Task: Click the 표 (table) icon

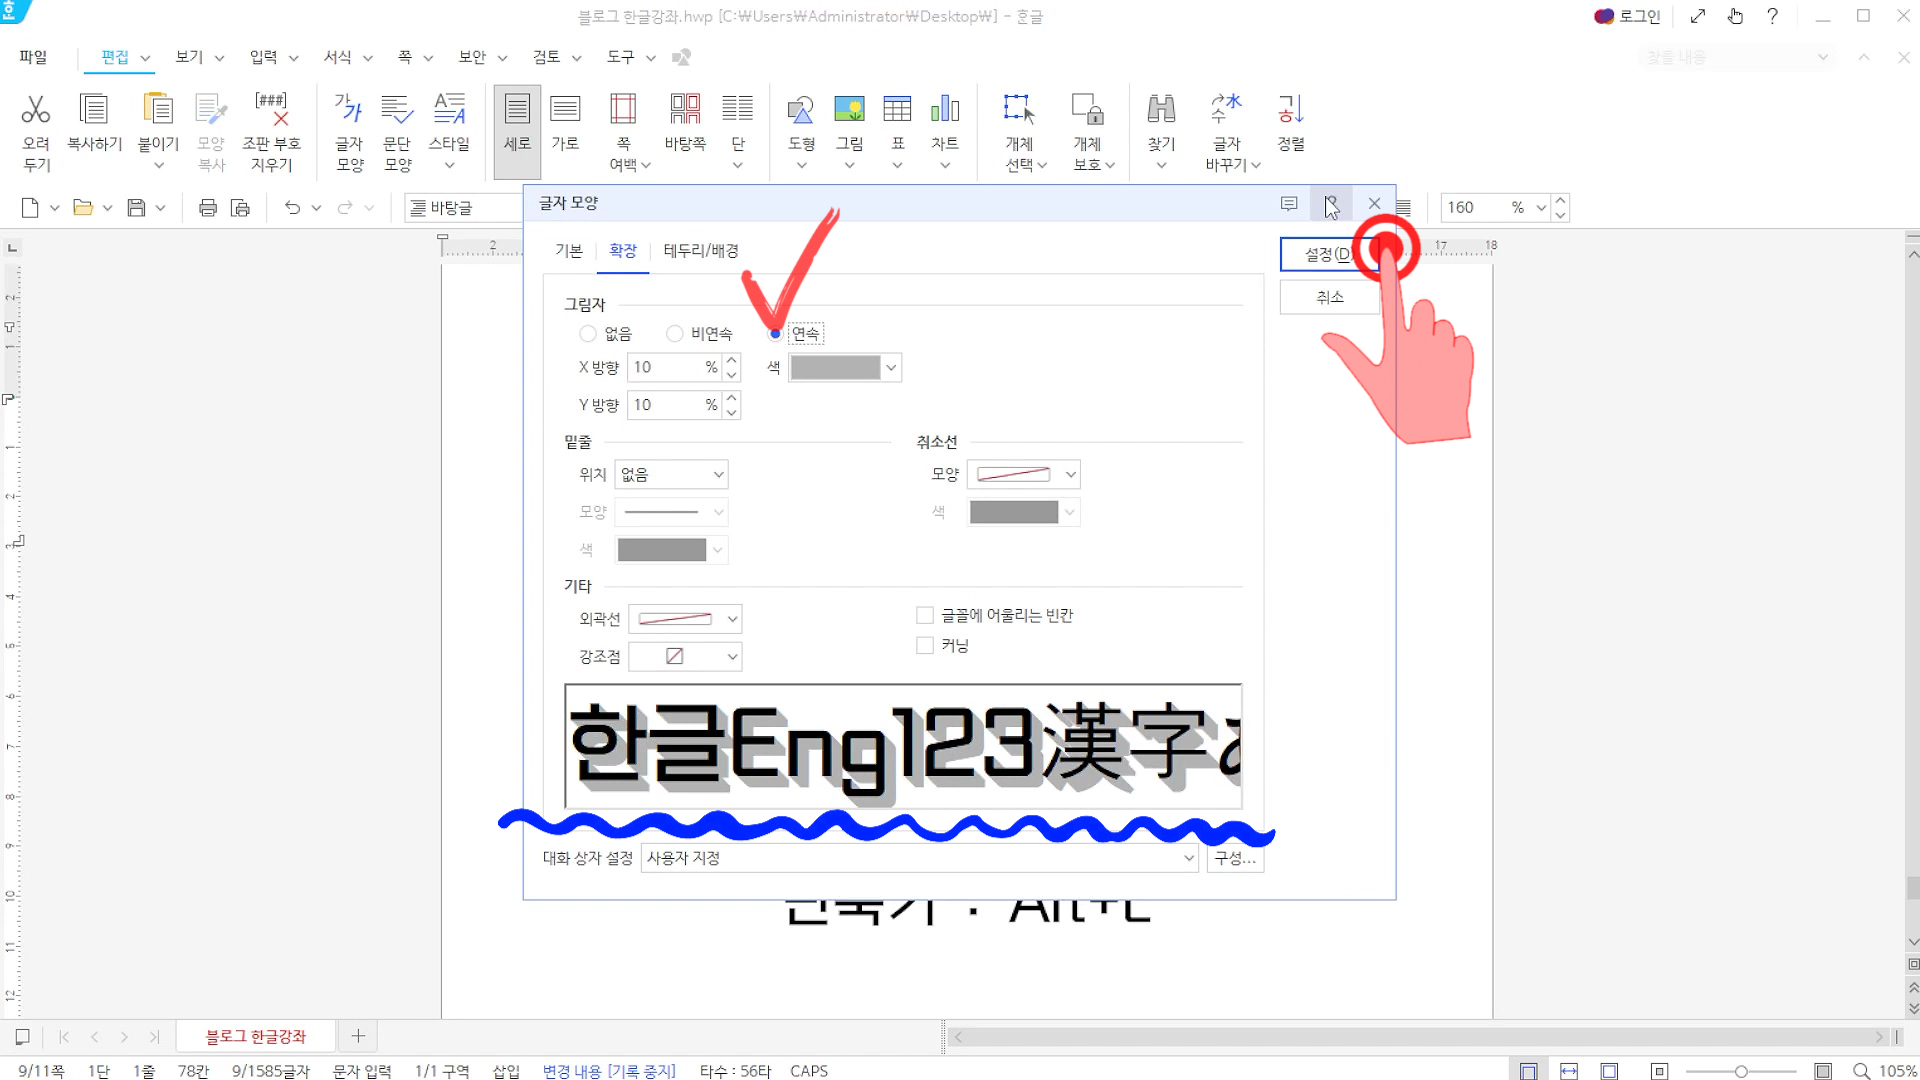Action: click(x=897, y=110)
